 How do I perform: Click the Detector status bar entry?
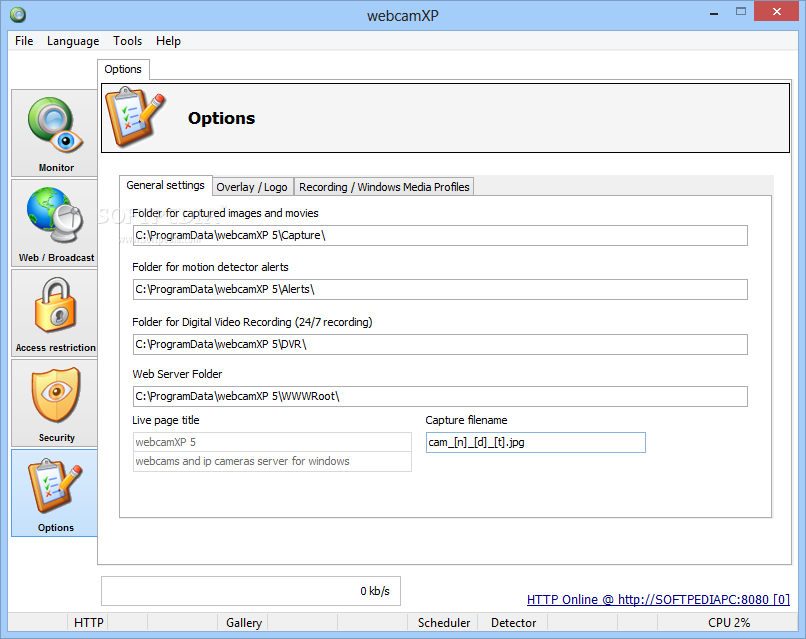click(513, 623)
